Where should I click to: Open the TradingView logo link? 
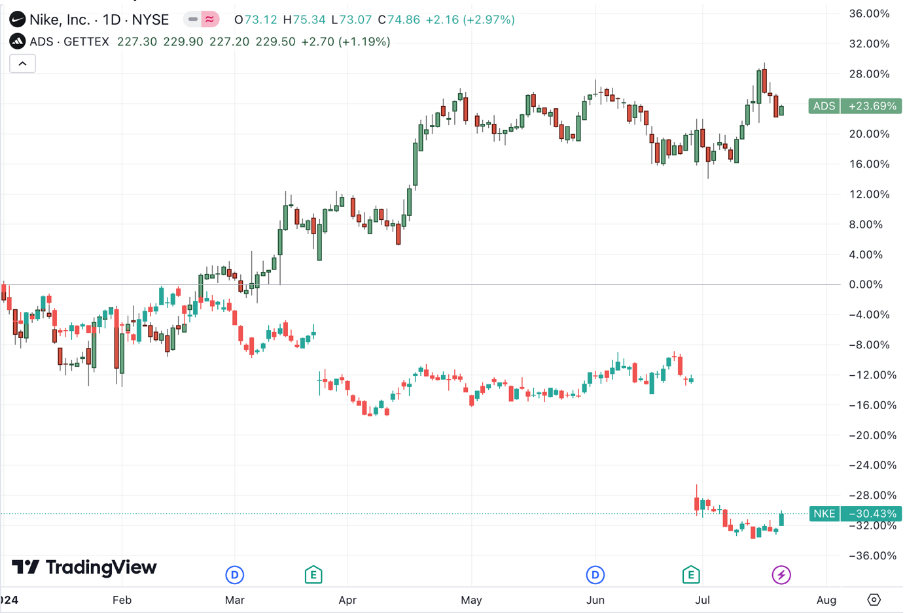tap(84, 567)
